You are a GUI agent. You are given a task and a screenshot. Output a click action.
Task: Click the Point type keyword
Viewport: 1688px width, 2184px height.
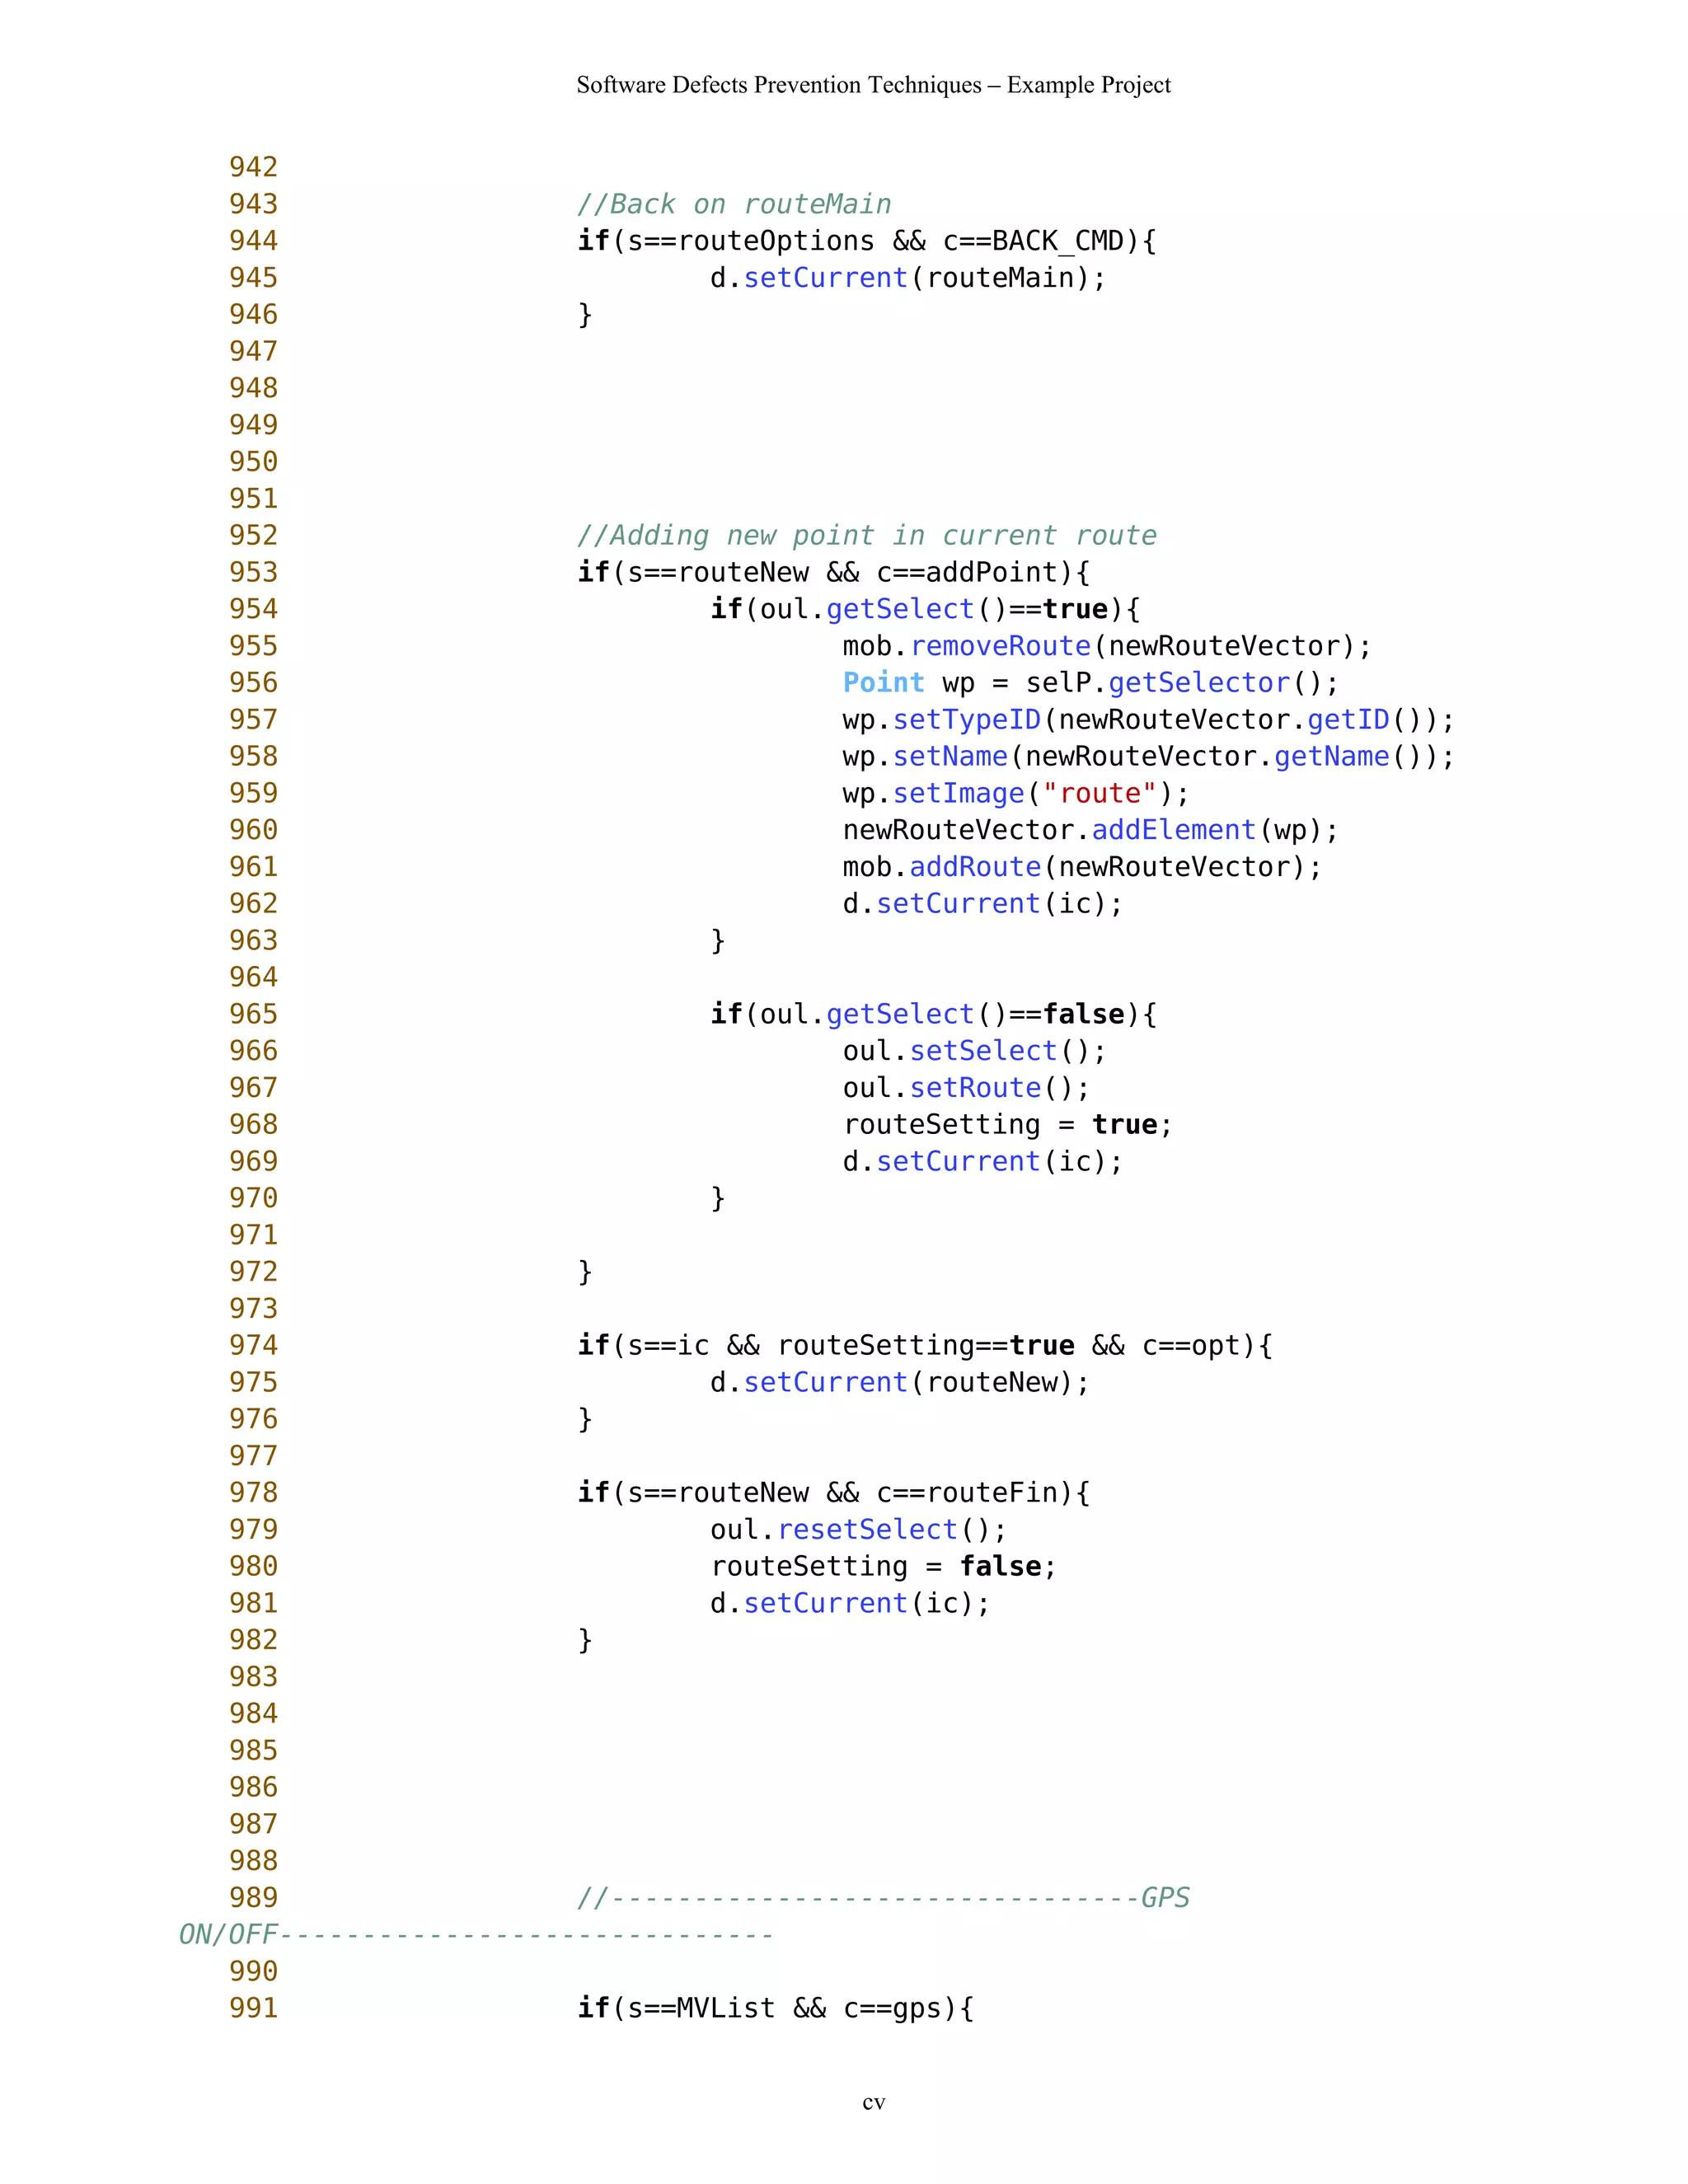pyautogui.click(x=883, y=683)
